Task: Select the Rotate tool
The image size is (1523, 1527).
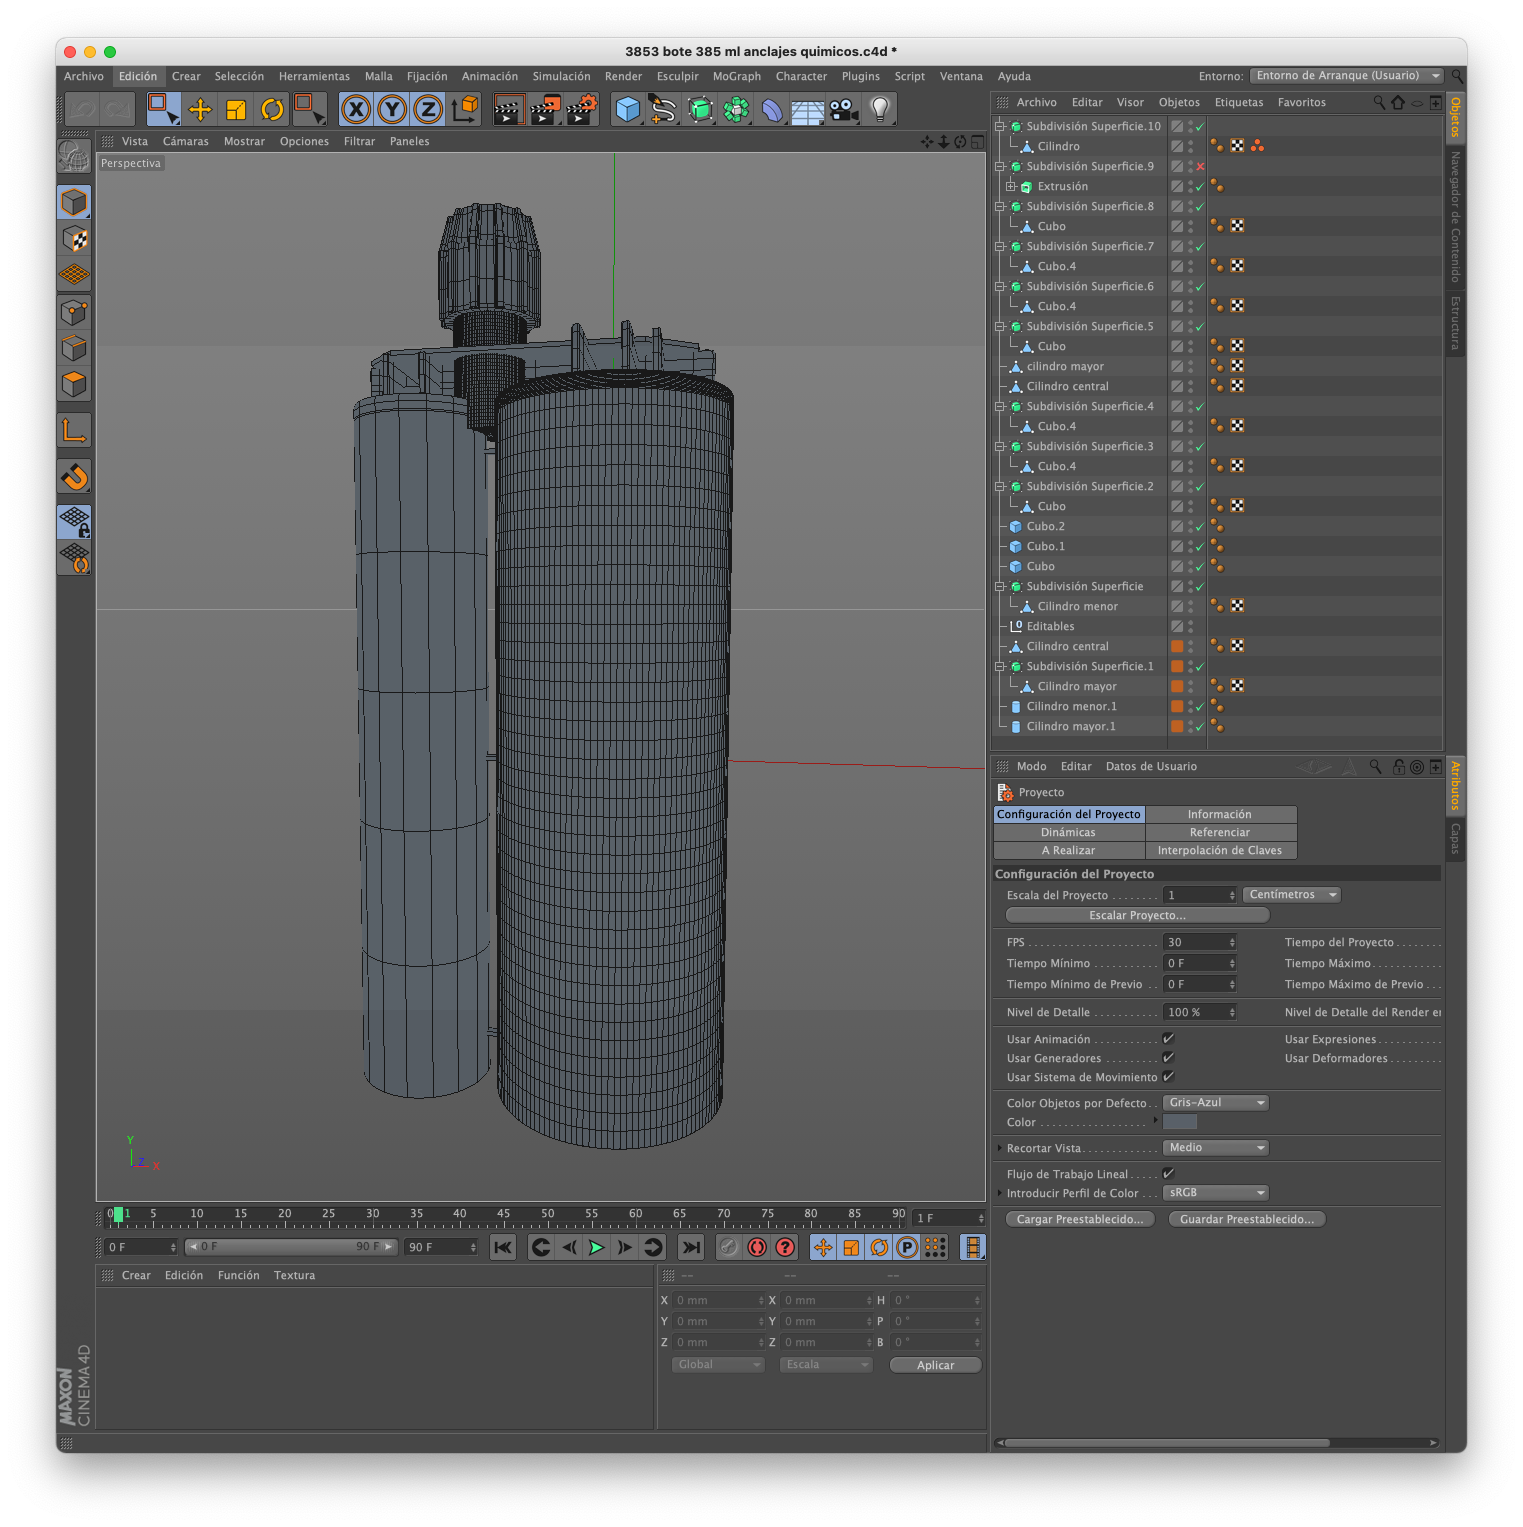Action: tap(272, 109)
